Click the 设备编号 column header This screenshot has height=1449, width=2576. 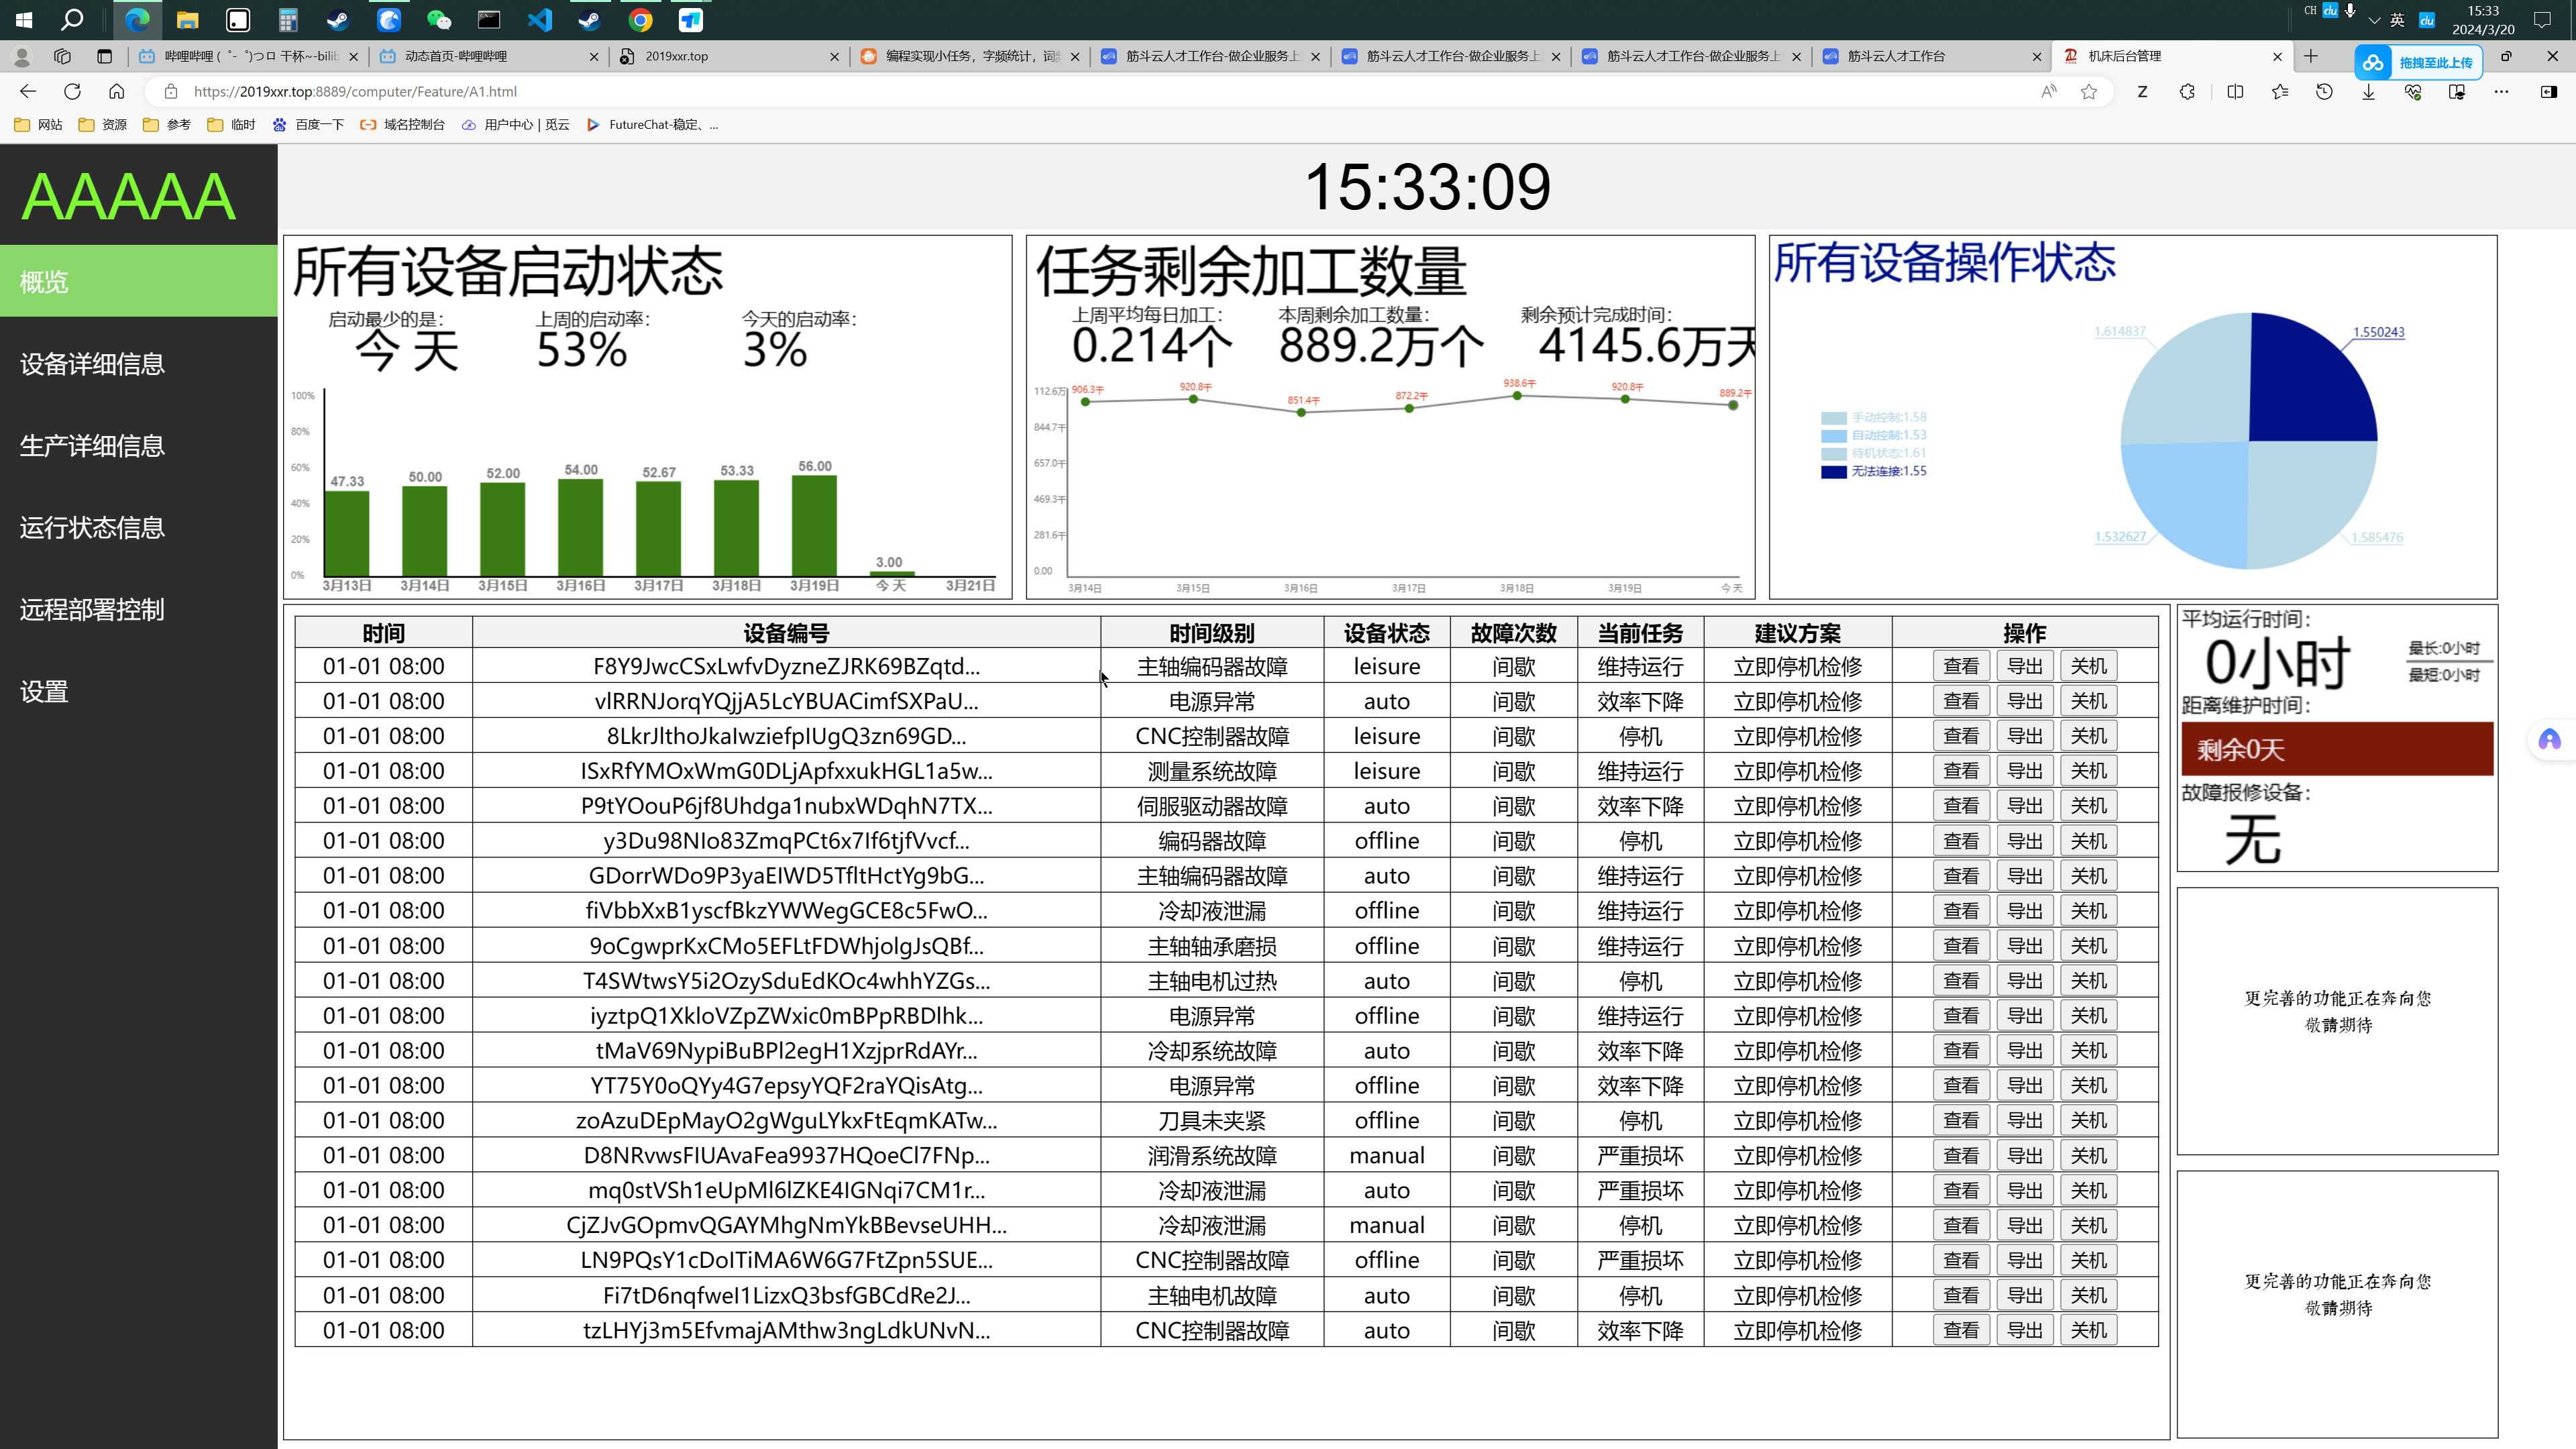786,632
